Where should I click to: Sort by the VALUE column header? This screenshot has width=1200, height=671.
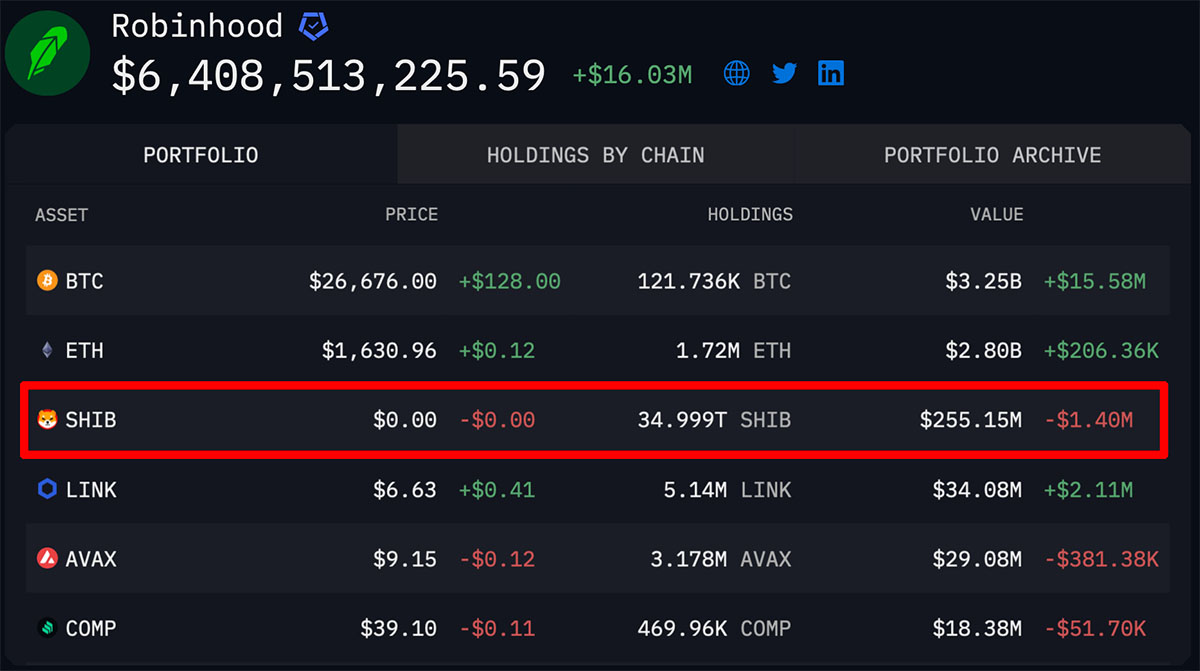tap(997, 215)
